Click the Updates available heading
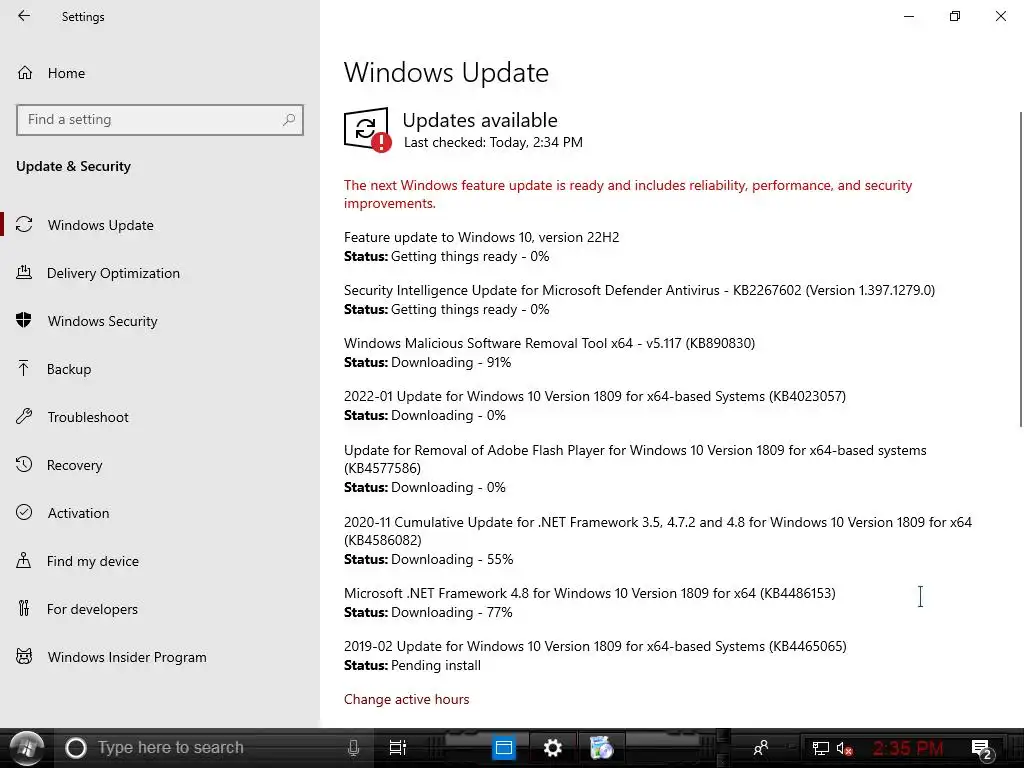 coord(479,120)
